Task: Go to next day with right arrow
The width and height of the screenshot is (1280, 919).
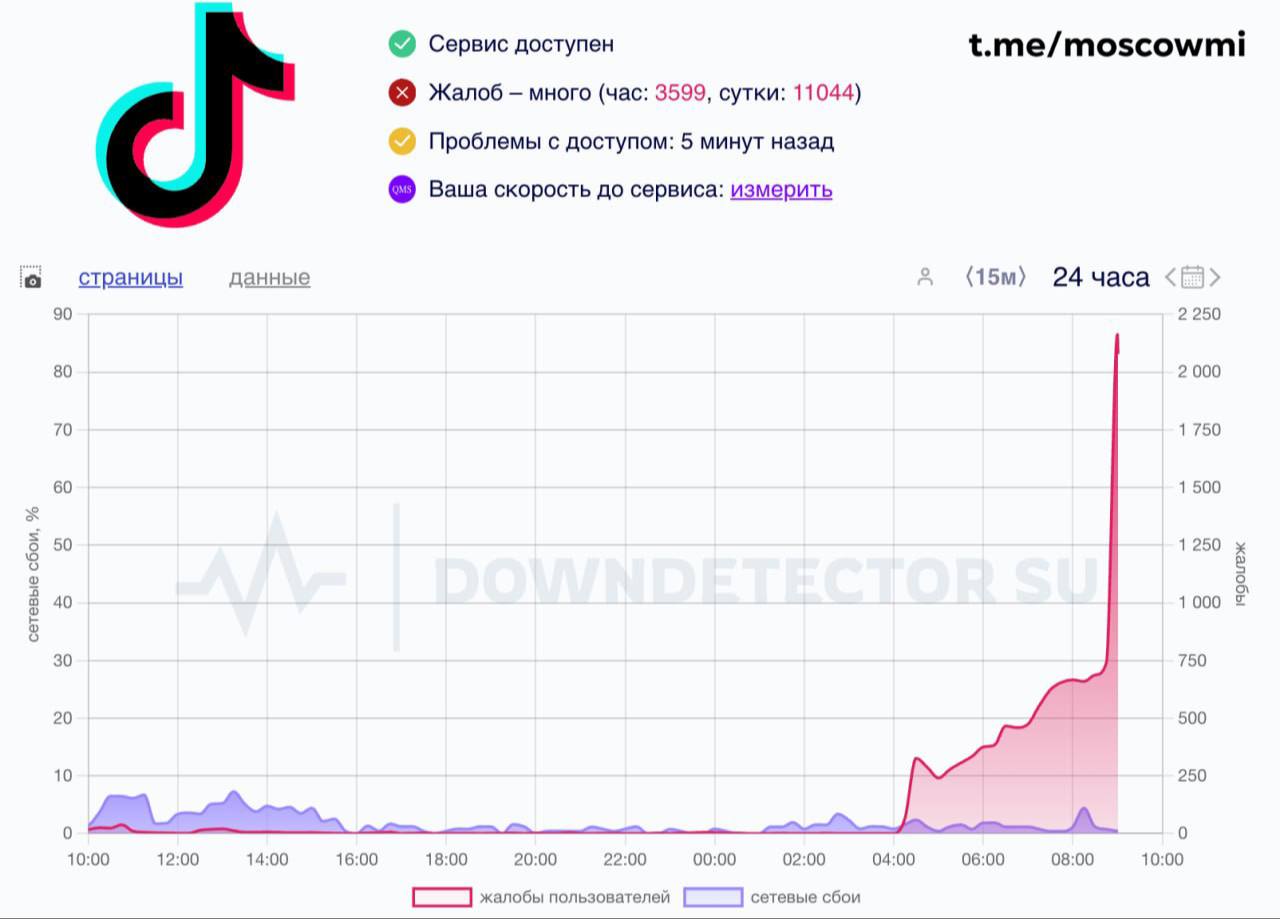Action: coord(1215,277)
